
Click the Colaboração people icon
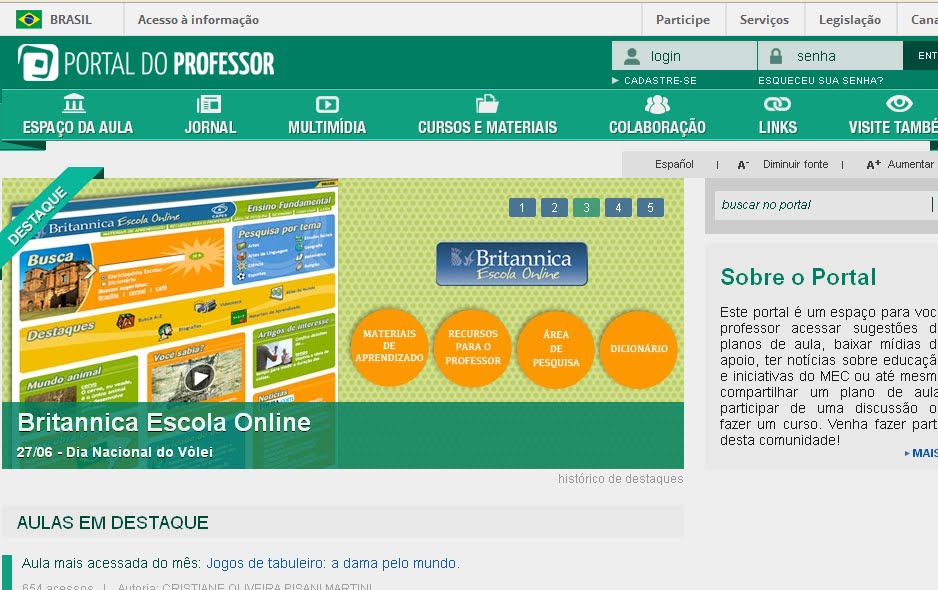(657, 105)
